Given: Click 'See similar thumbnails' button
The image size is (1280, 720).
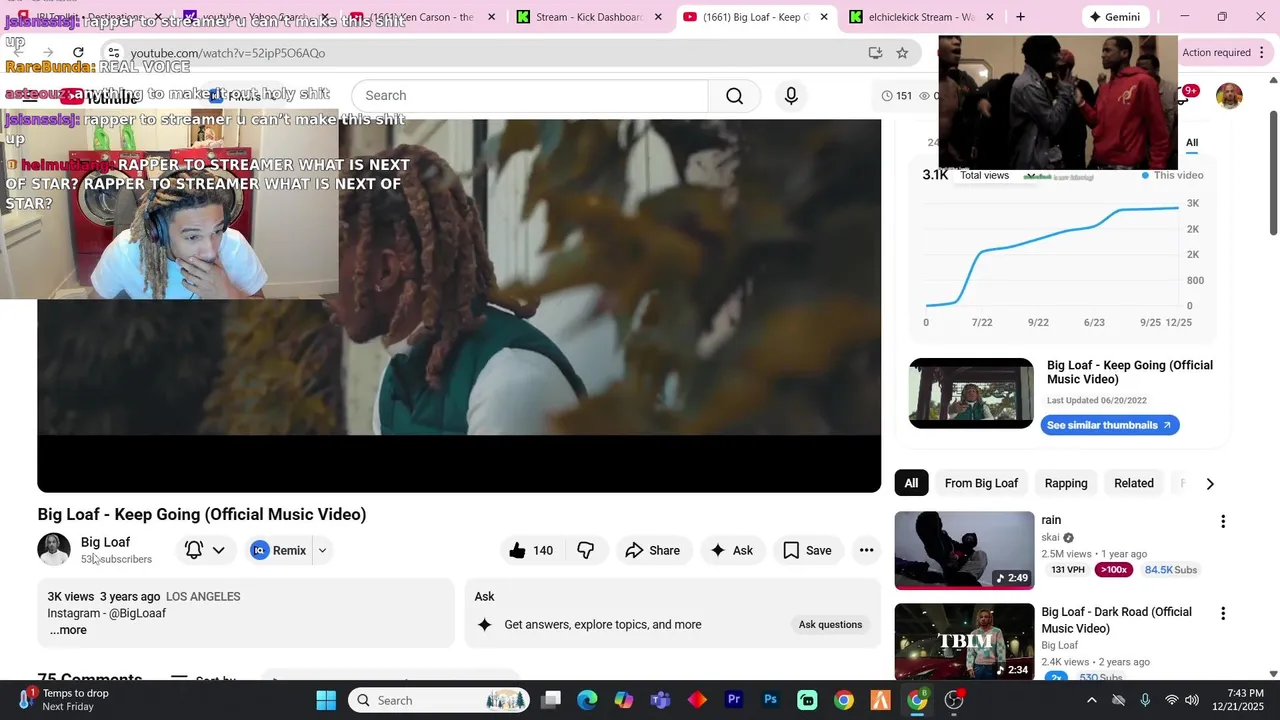Looking at the screenshot, I should (1110, 425).
